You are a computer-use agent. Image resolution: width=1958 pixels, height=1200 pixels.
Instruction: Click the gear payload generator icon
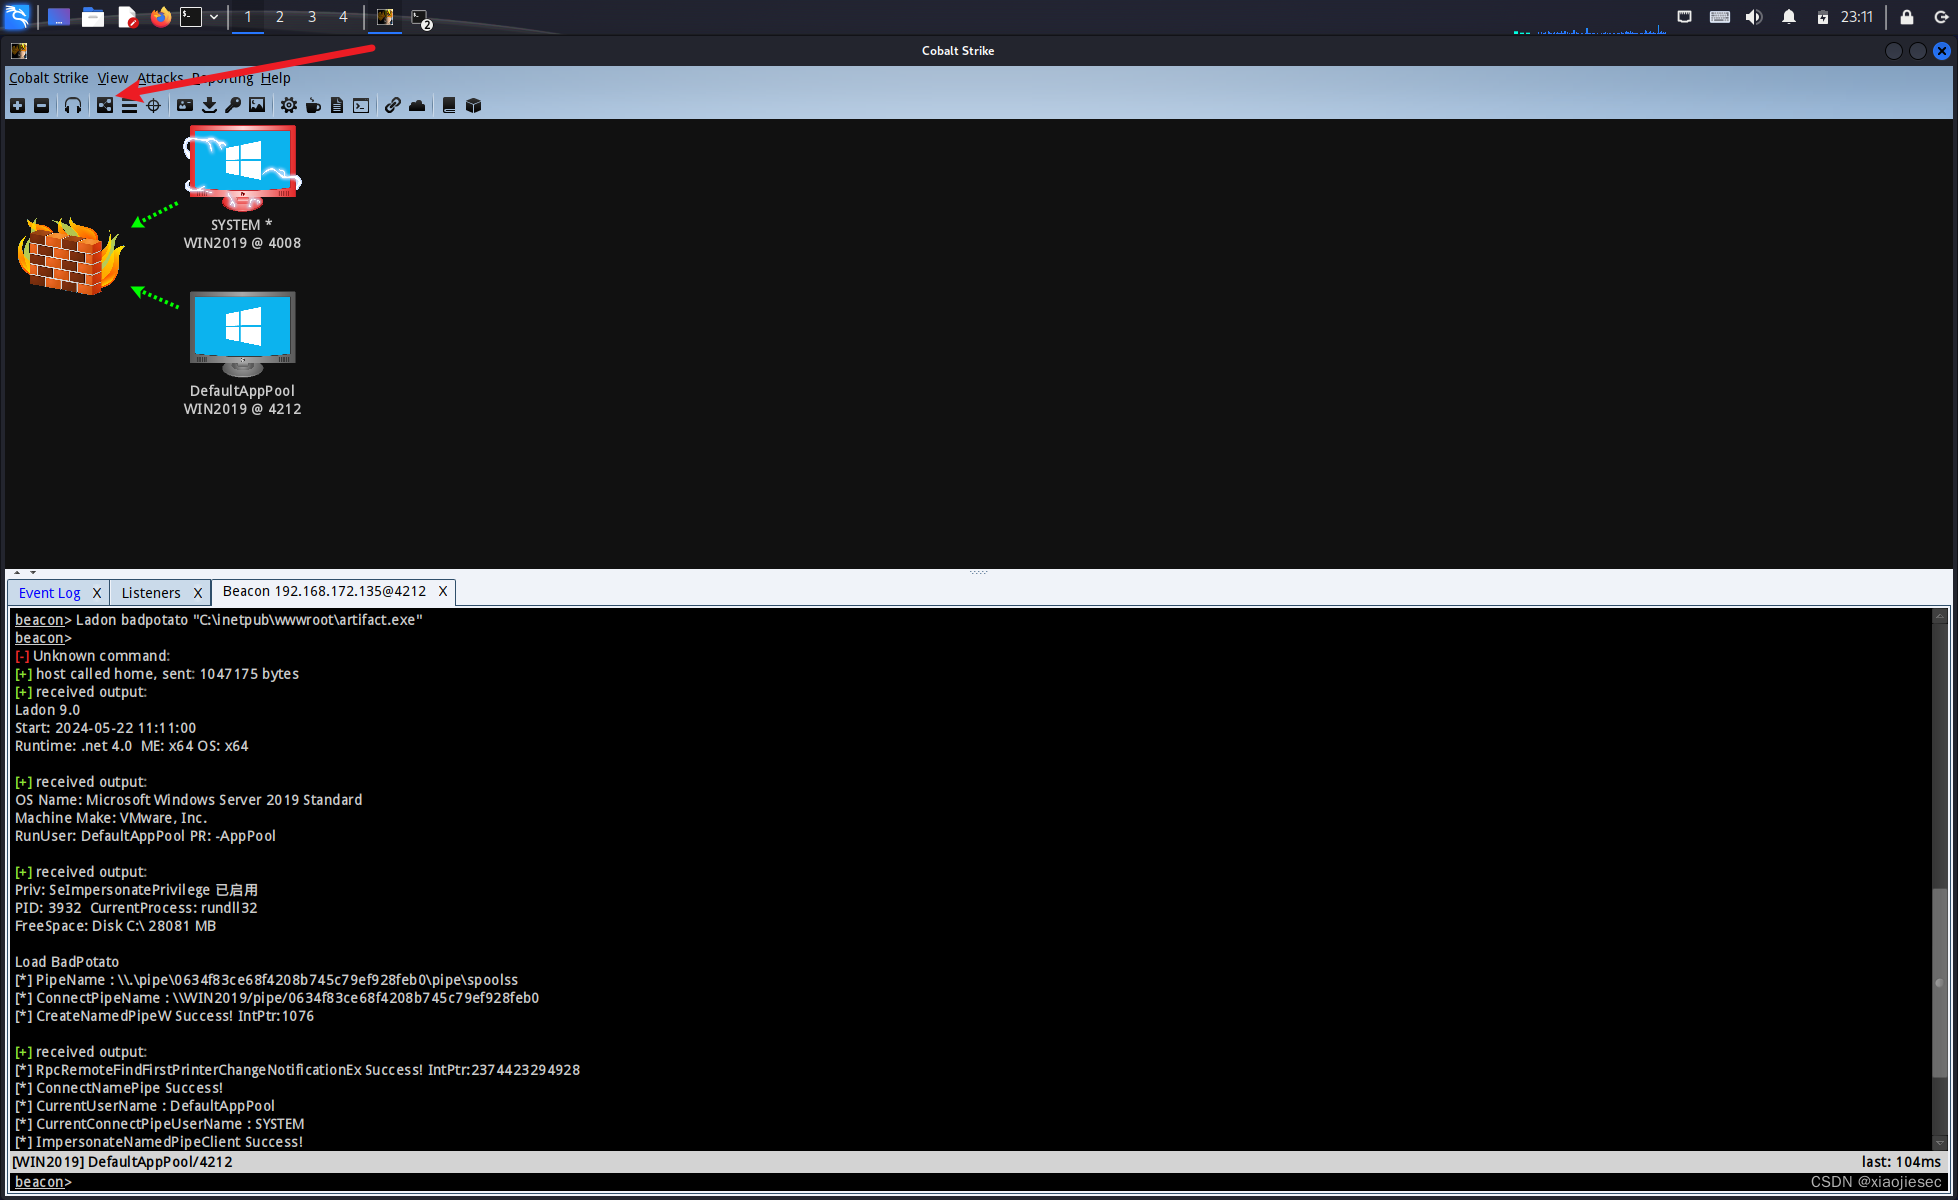tap(289, 105)
